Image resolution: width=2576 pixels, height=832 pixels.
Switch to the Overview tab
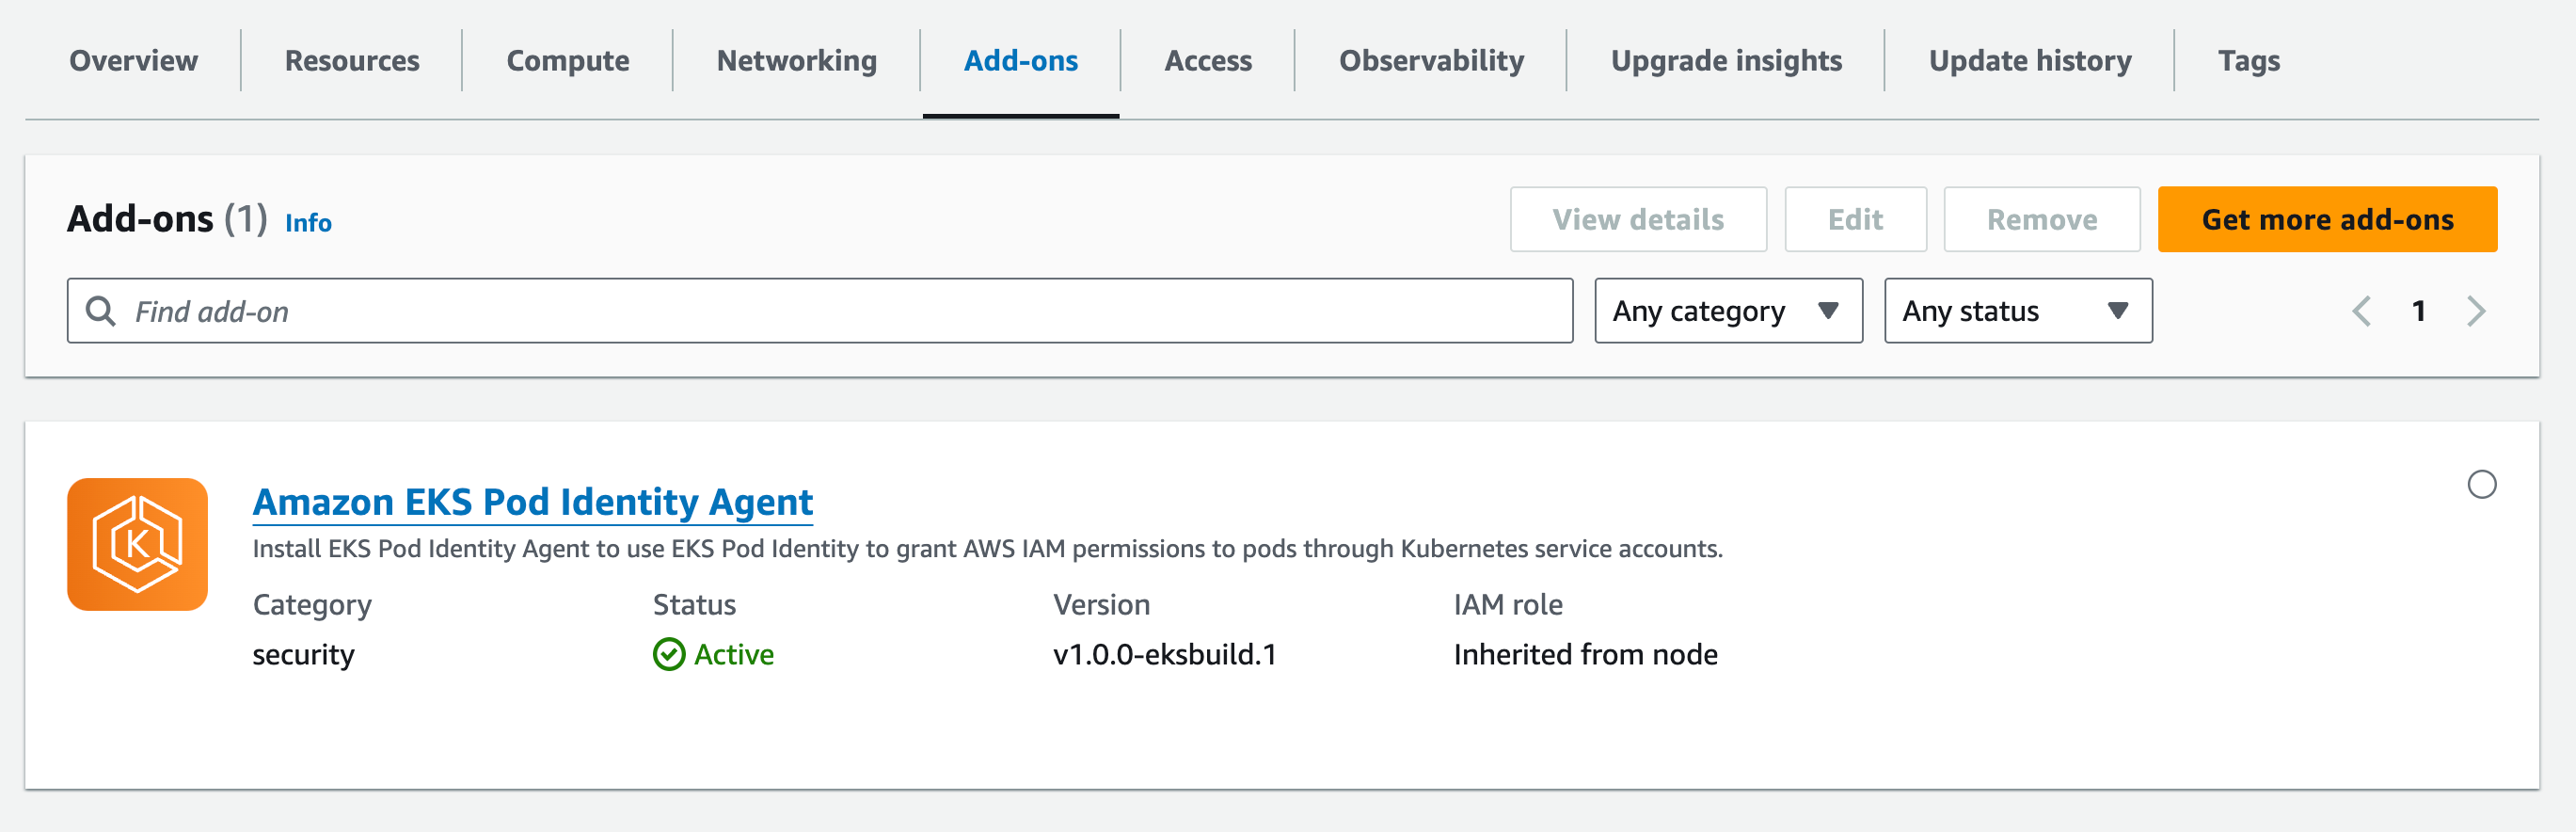[x=133, y=61]
